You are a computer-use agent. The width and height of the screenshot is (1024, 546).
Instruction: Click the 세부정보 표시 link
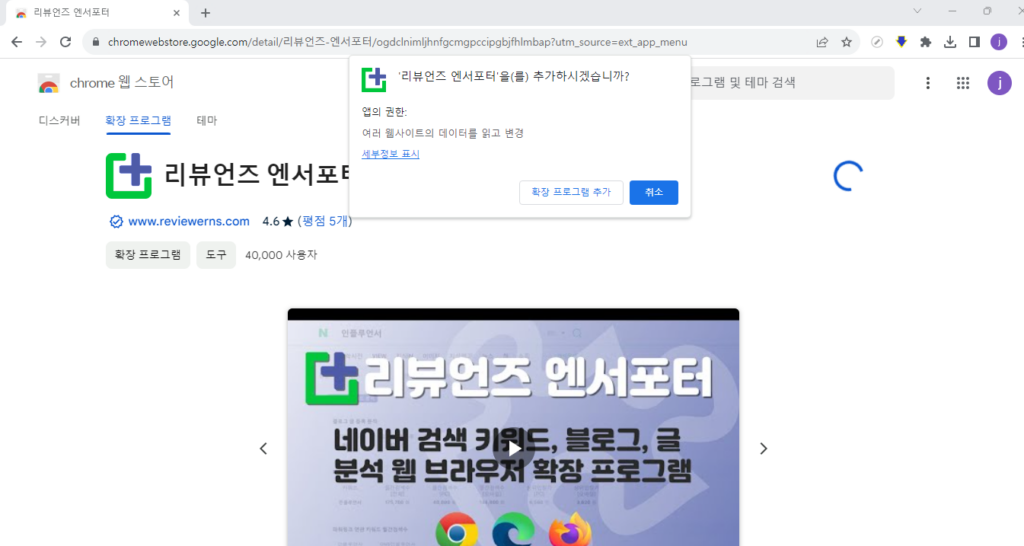[x=391, y=154]
